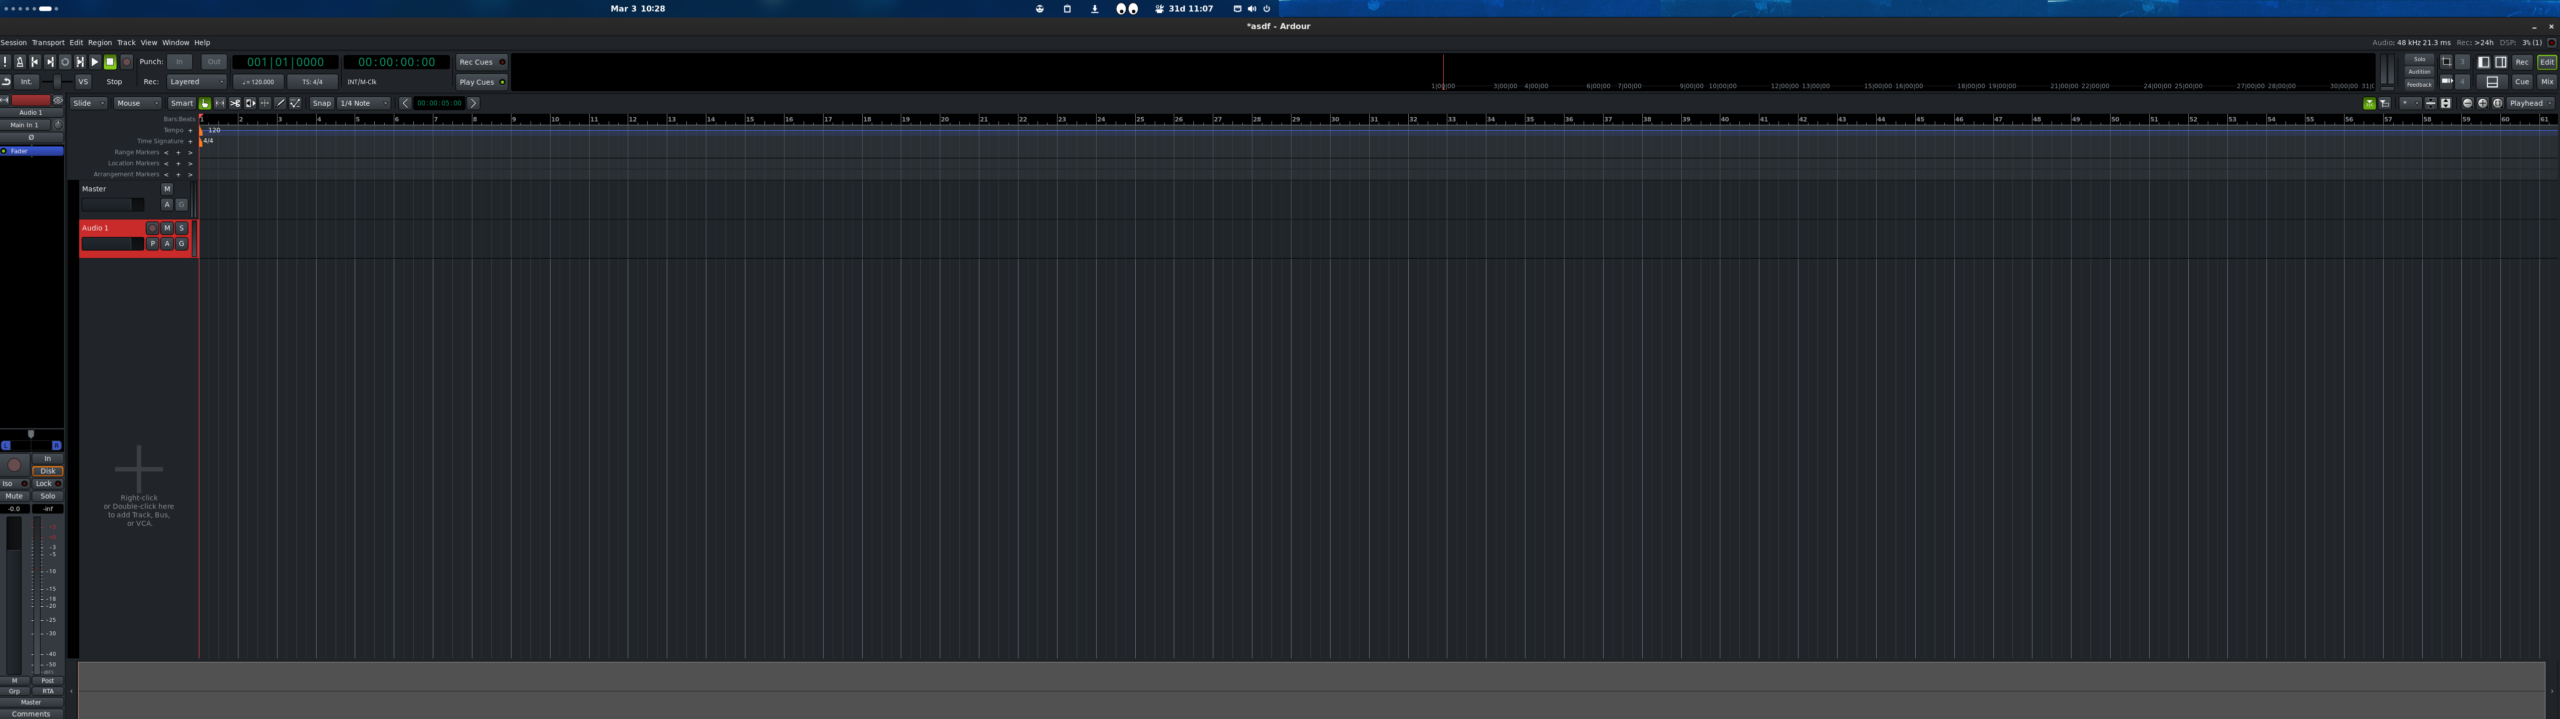Open the Window menu
This screenshot has width=2560, height=719.
click(175, 43)
